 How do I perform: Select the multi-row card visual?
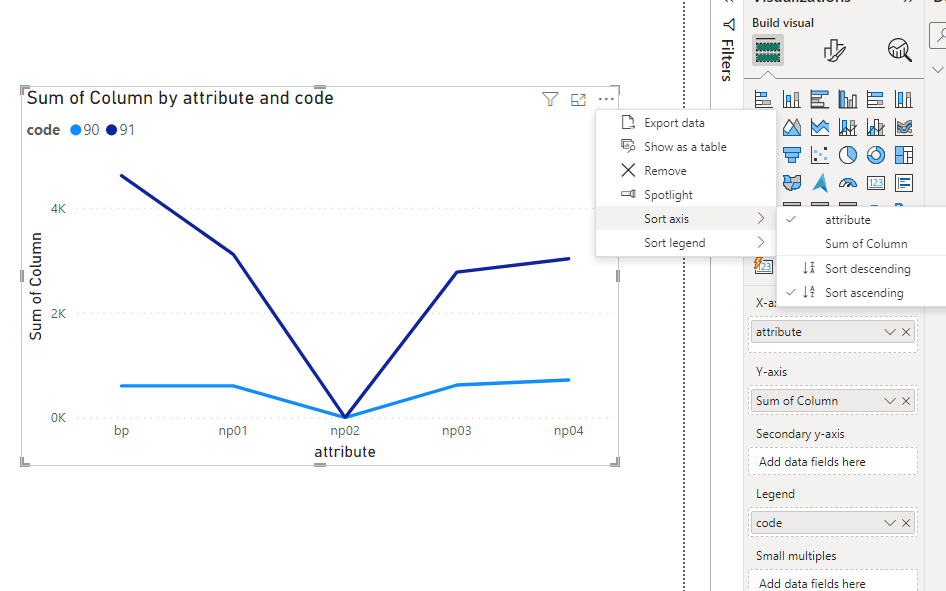pyautogui.click(x=904, y=183)
